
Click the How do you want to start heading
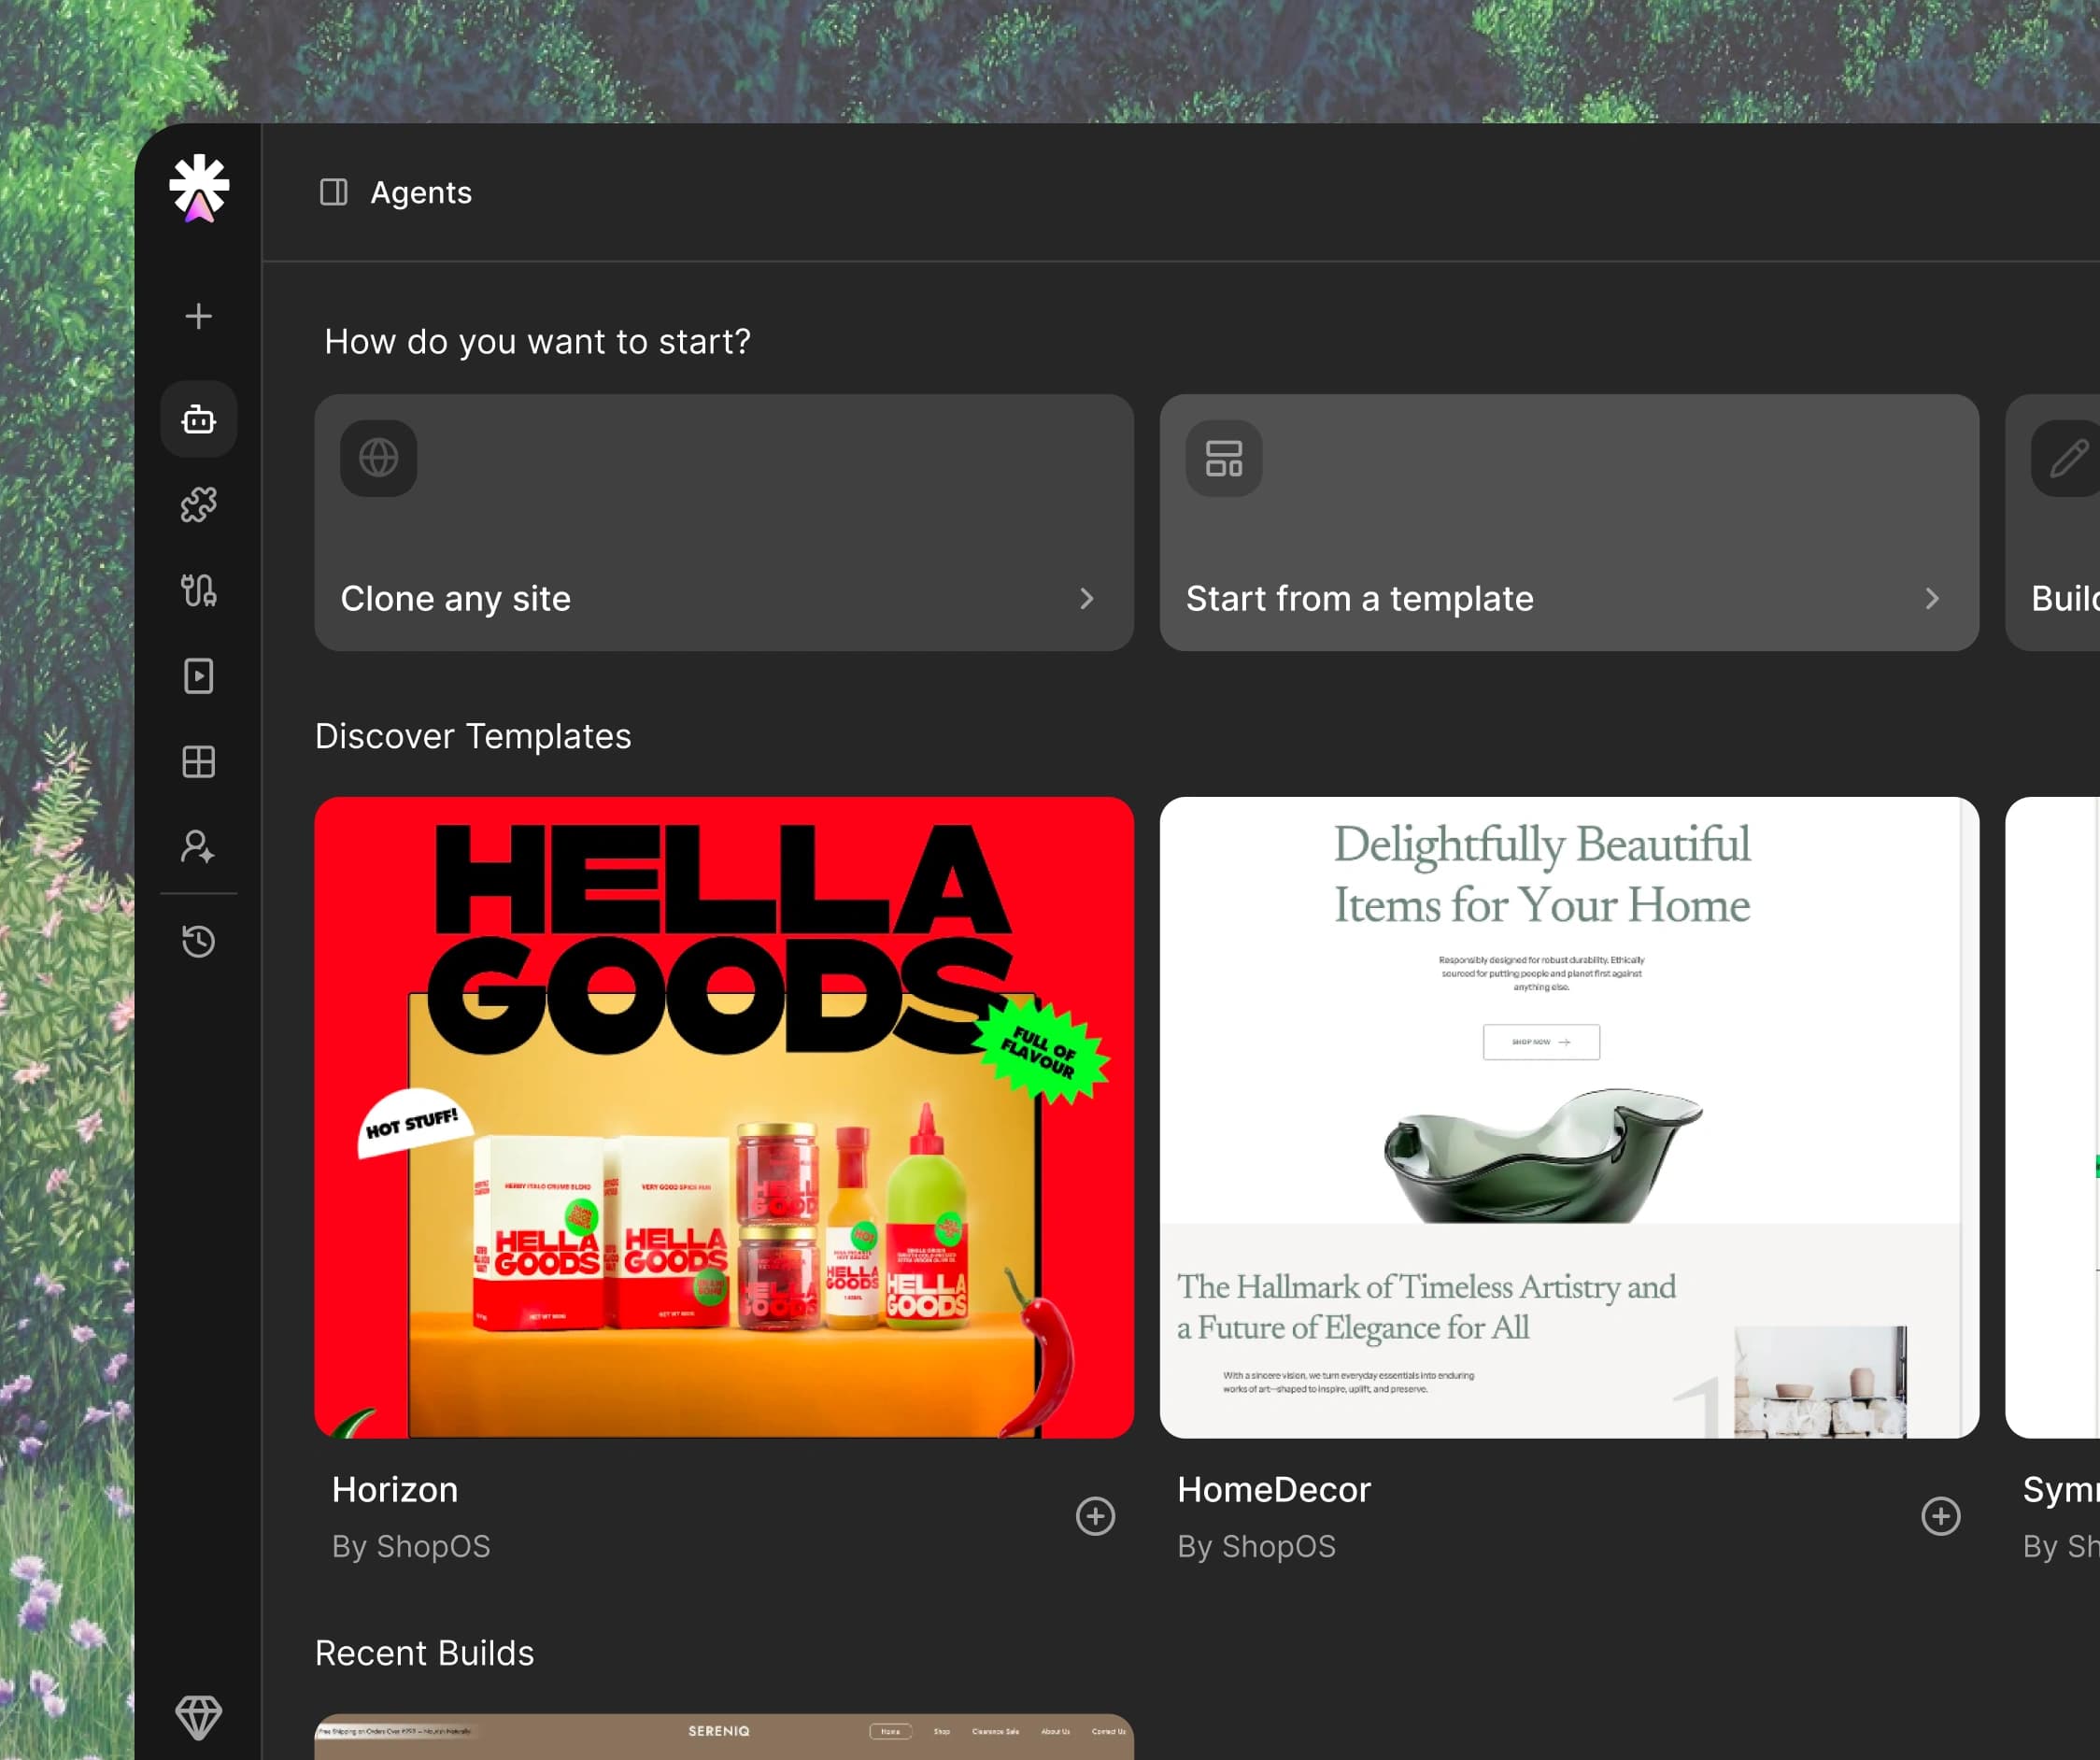click(537, 342)
